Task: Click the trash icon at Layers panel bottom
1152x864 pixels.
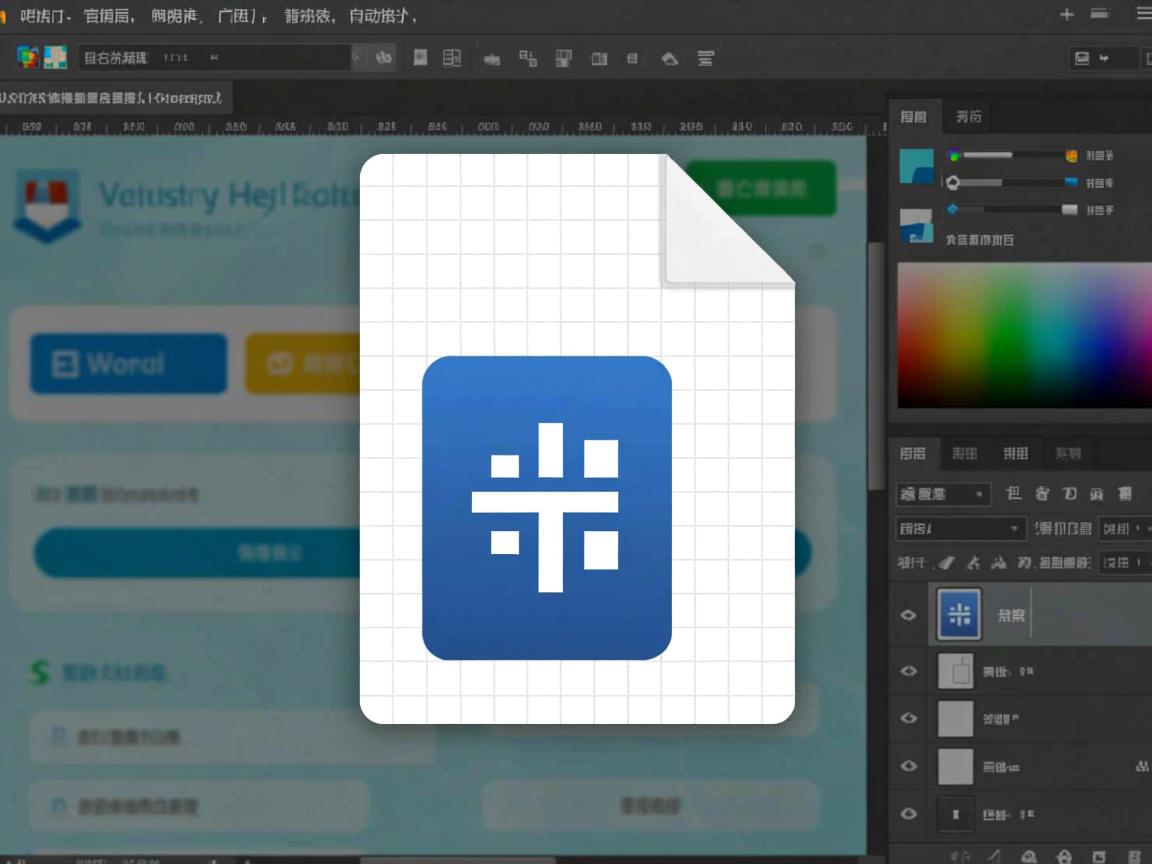Action: click(x=1134, y=856)
